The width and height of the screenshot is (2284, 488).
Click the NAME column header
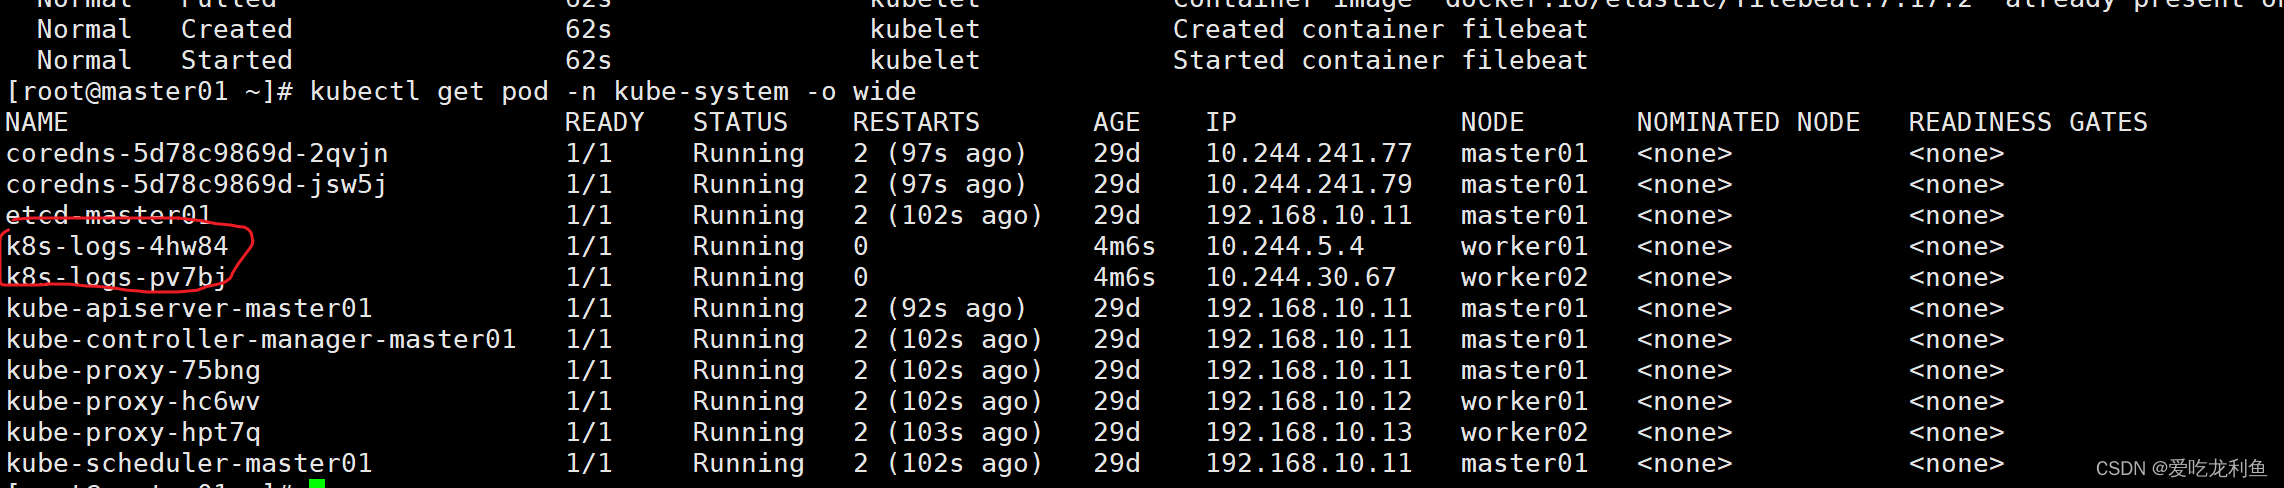37,122
